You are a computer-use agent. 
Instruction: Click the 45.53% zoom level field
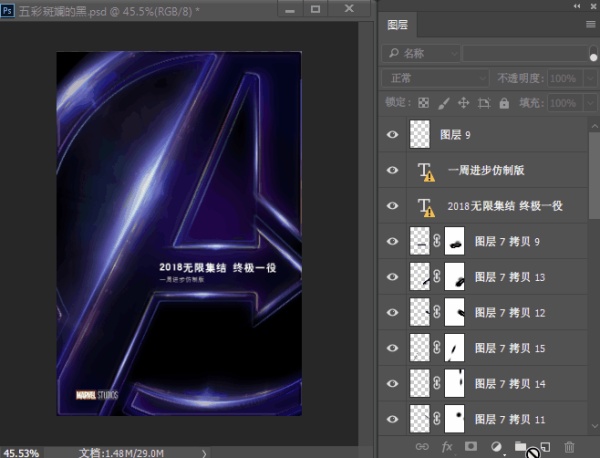(x=21, y=452)
